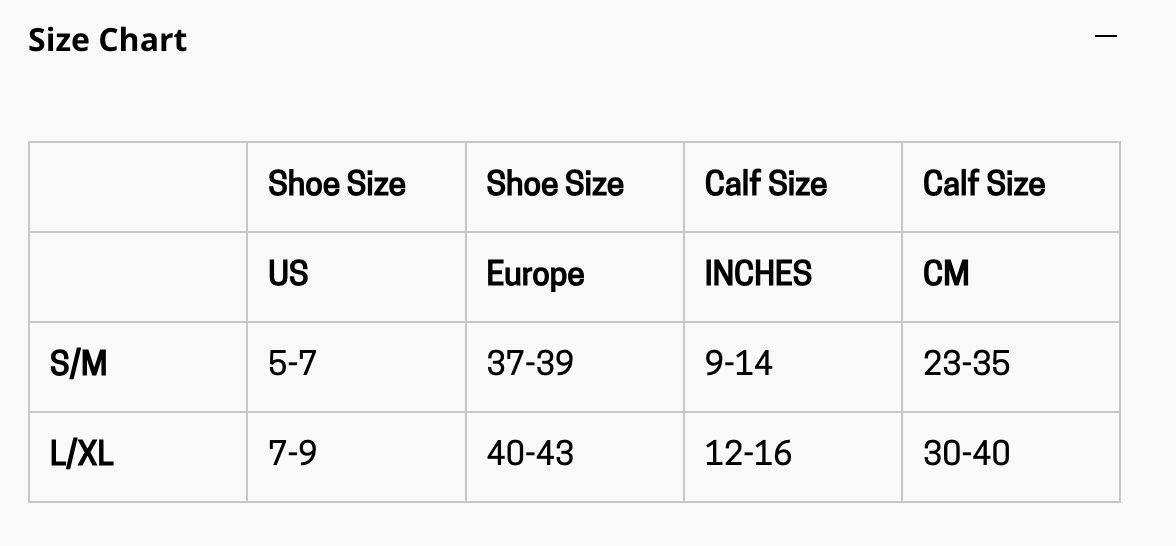1176x546 pixels.
Task: Click the 7-9 US shoe size cell
Action: point(356,457)
